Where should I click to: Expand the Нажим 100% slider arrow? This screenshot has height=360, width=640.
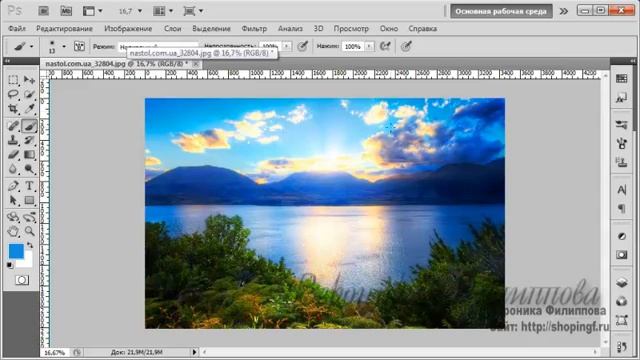coord(369,46)
